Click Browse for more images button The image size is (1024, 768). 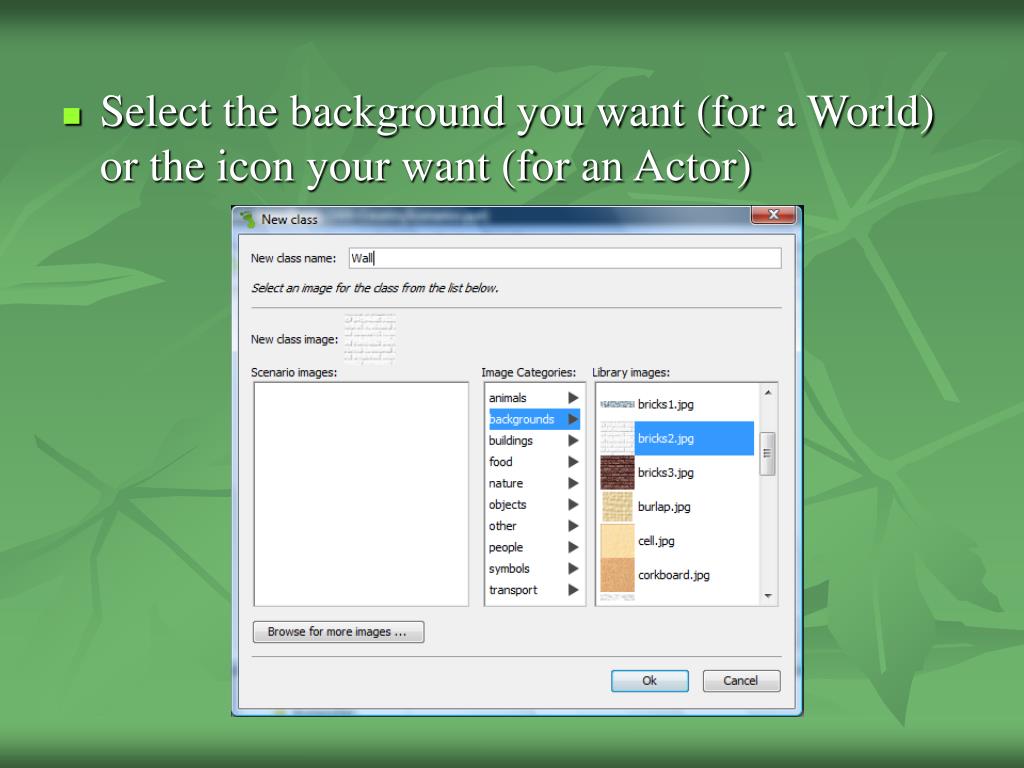click(338, 632)
